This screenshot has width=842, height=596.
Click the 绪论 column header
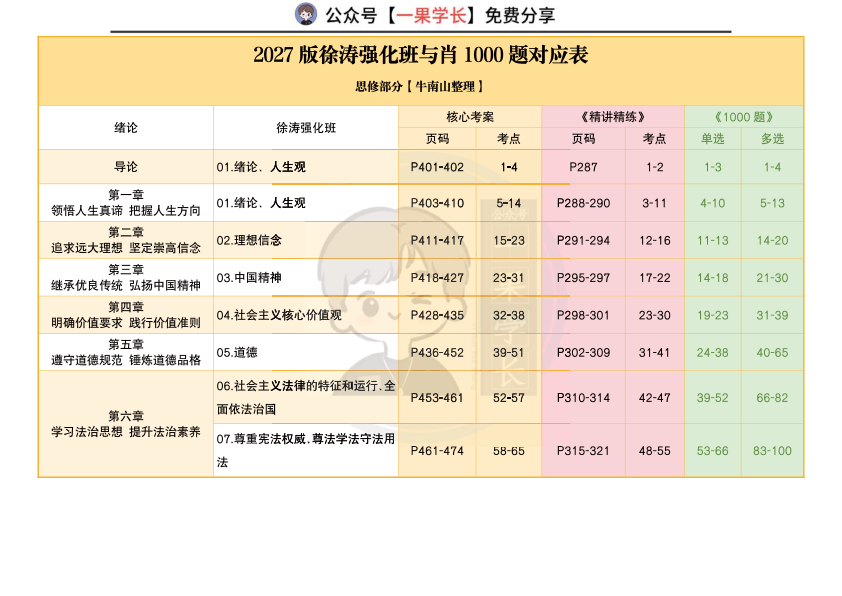(126, 128)
